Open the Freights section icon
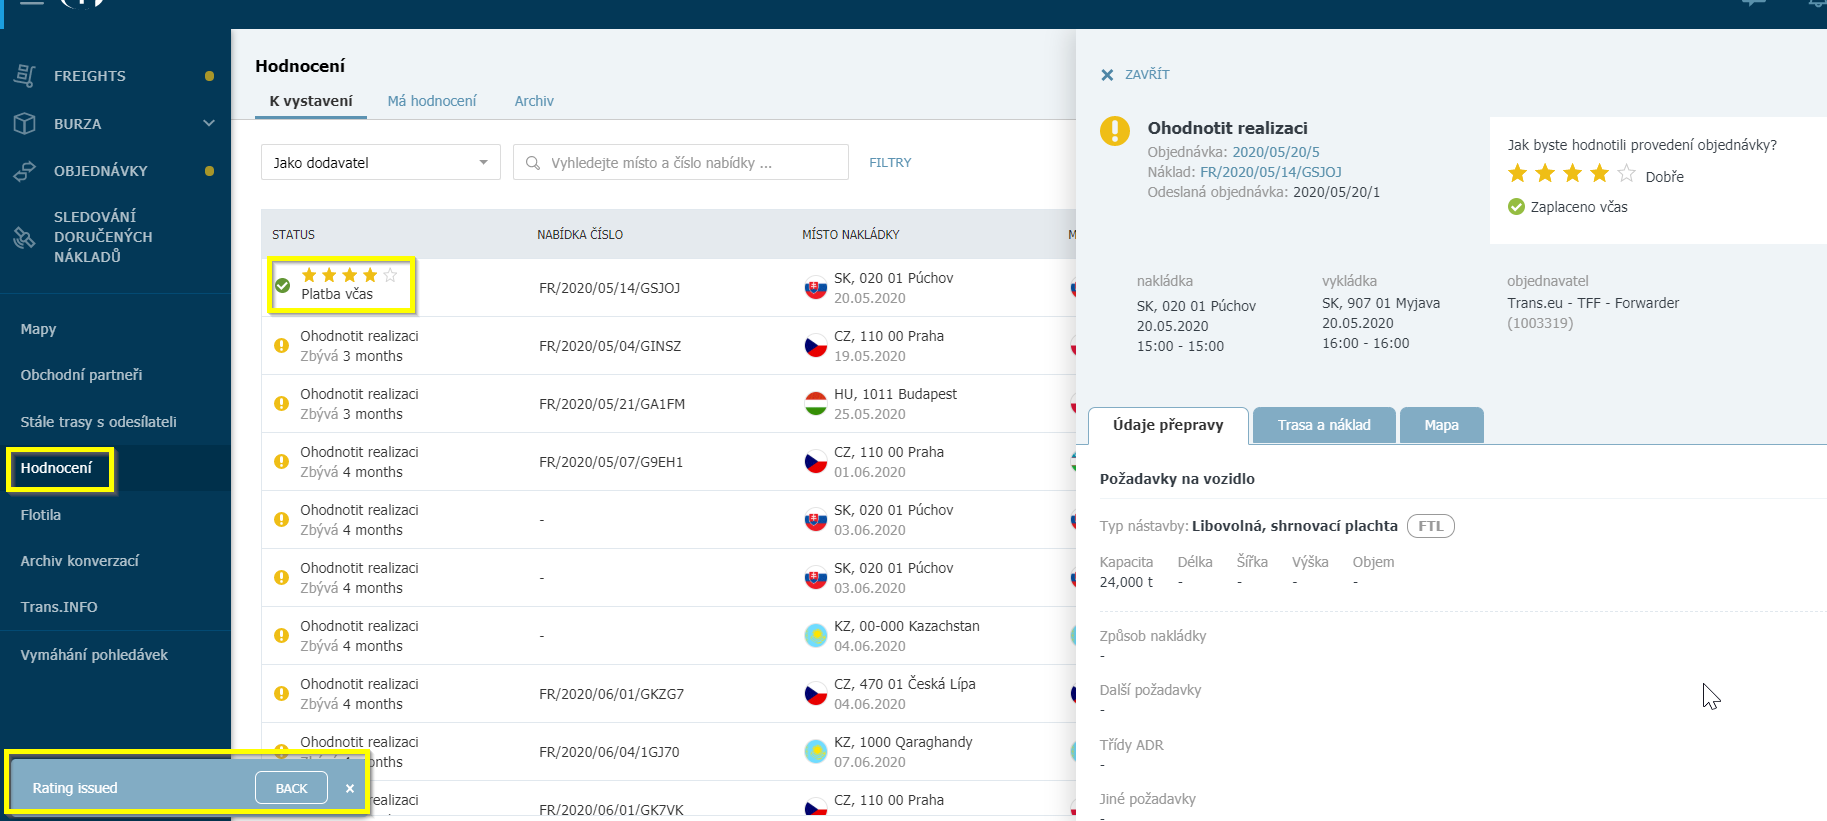The image size is (1827, 821). click(x=25, y=75)
